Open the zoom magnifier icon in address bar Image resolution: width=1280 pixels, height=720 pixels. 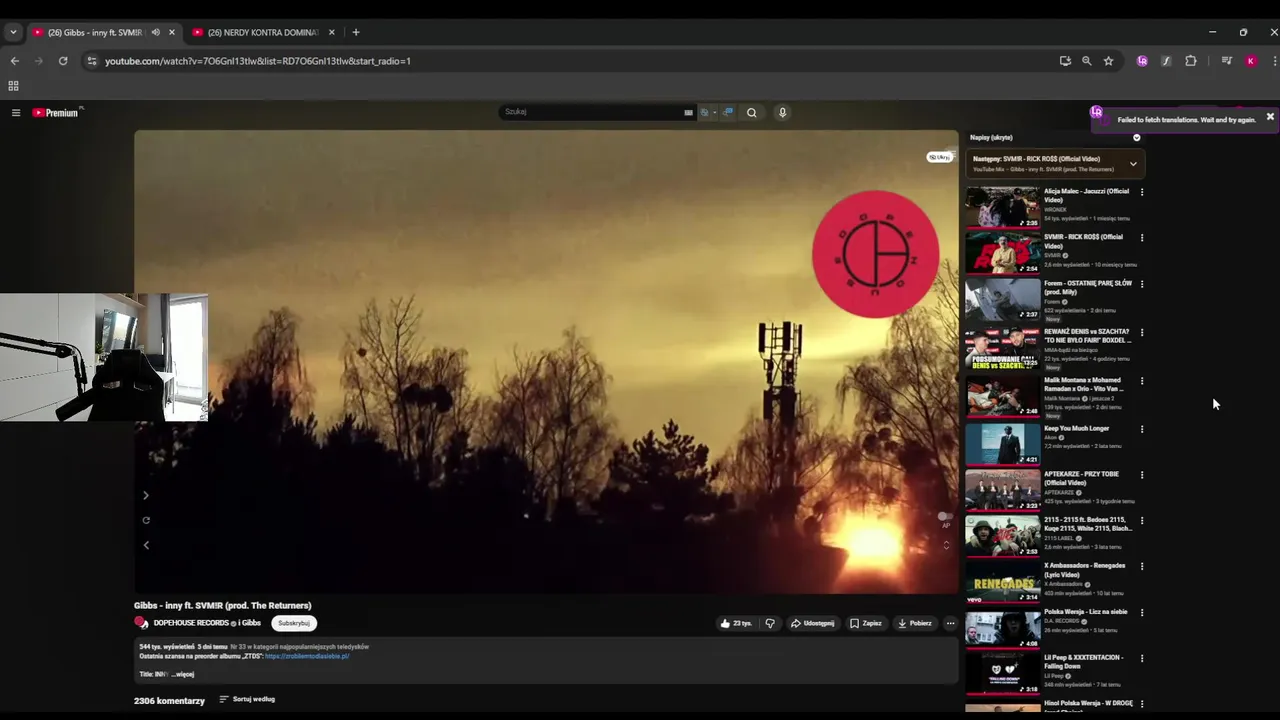pyautogui.click(x=1087, y=61)
